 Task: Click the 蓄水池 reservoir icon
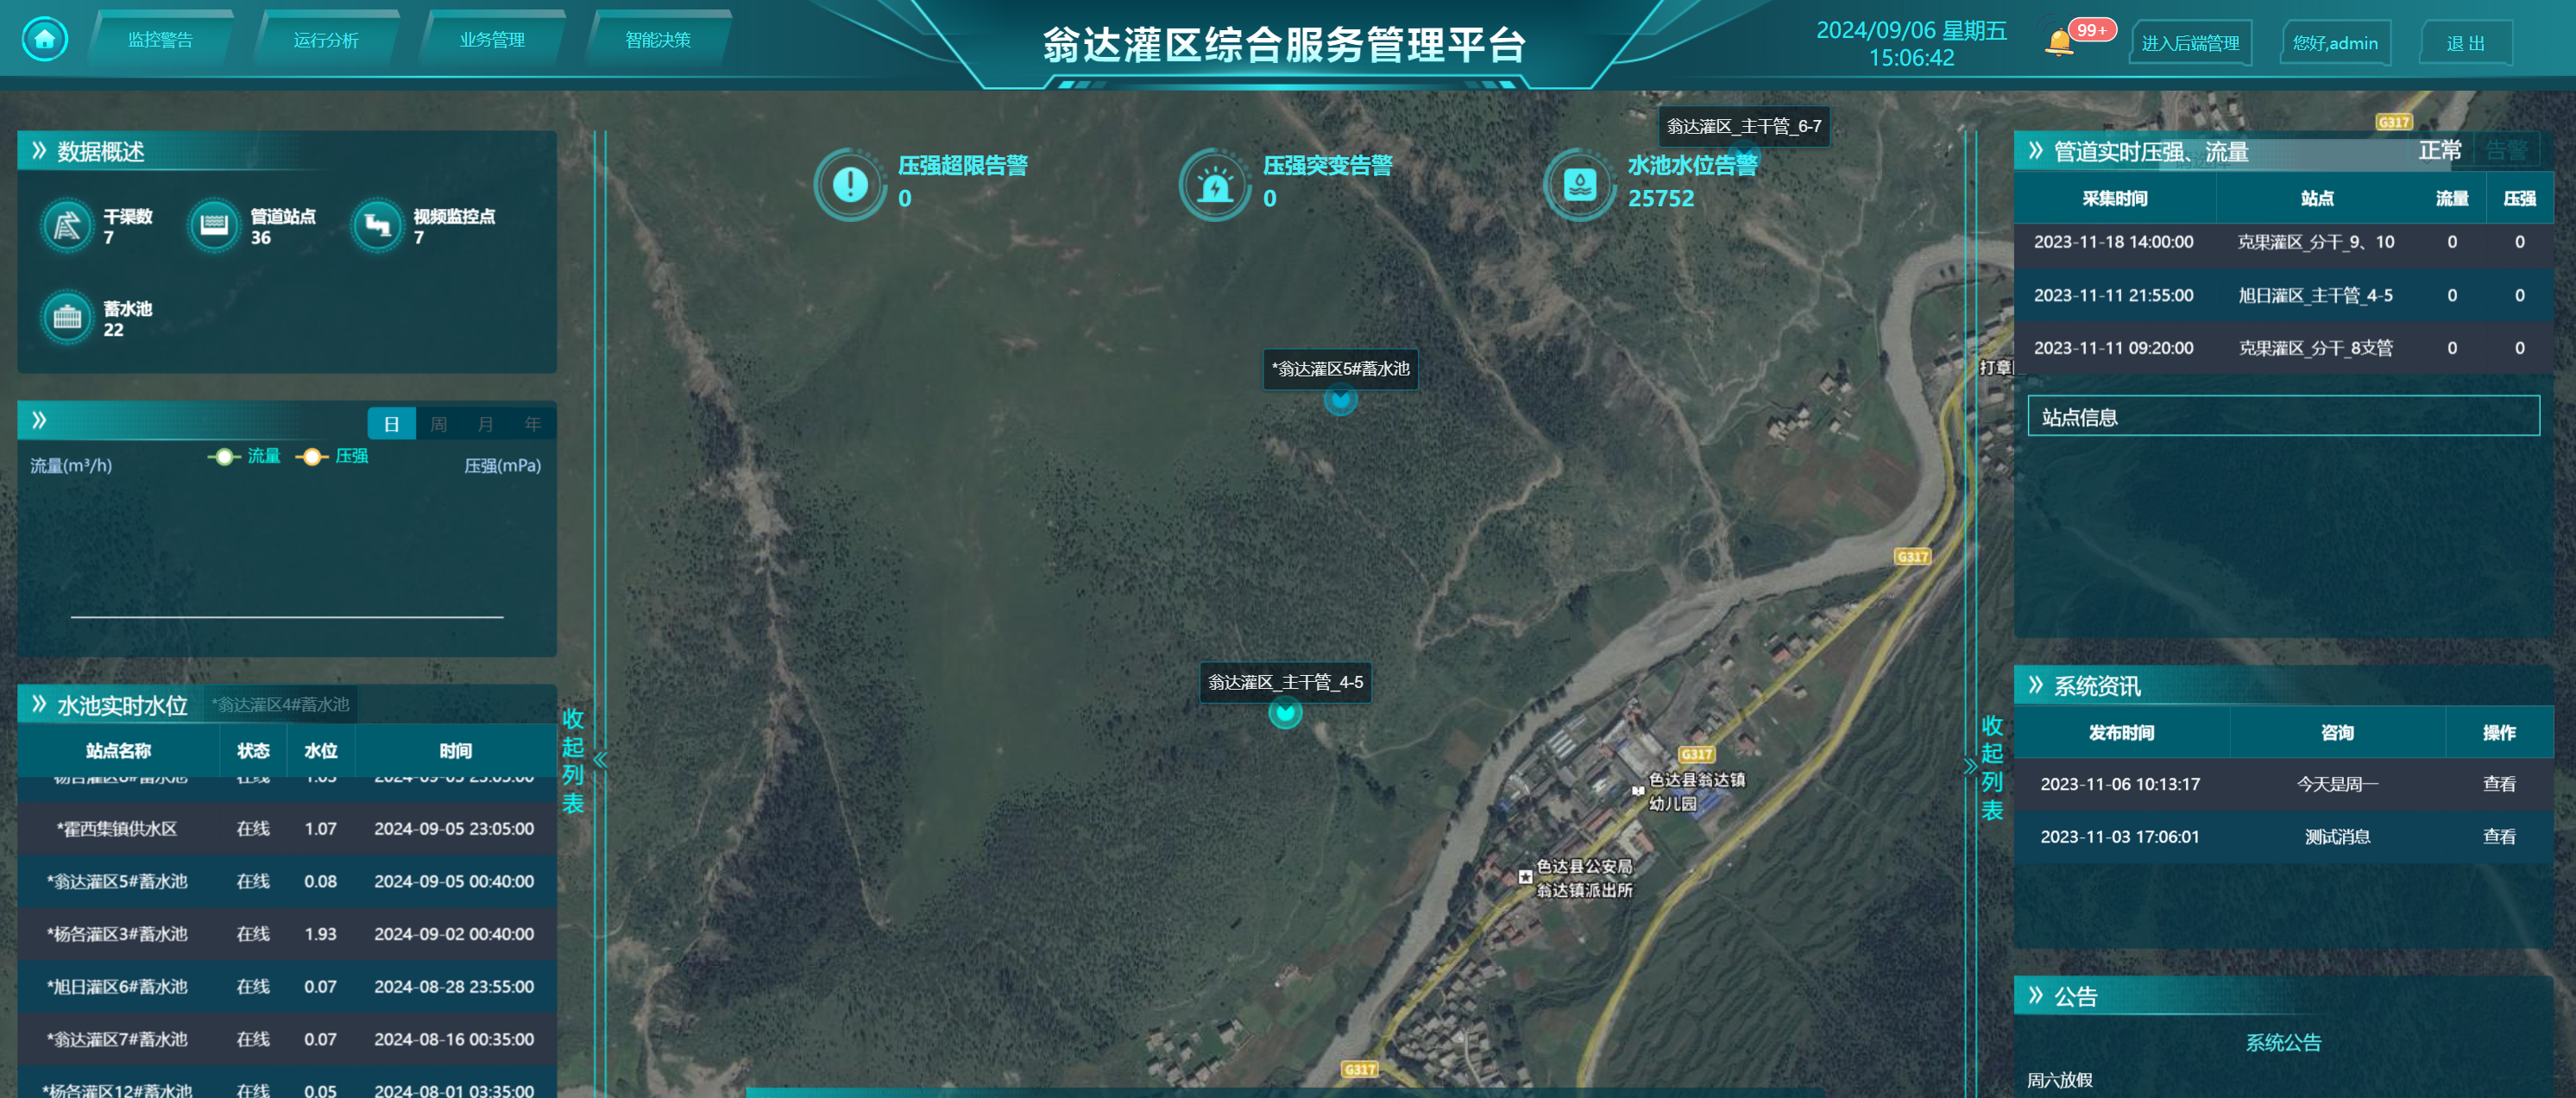(x=67, y=318)
